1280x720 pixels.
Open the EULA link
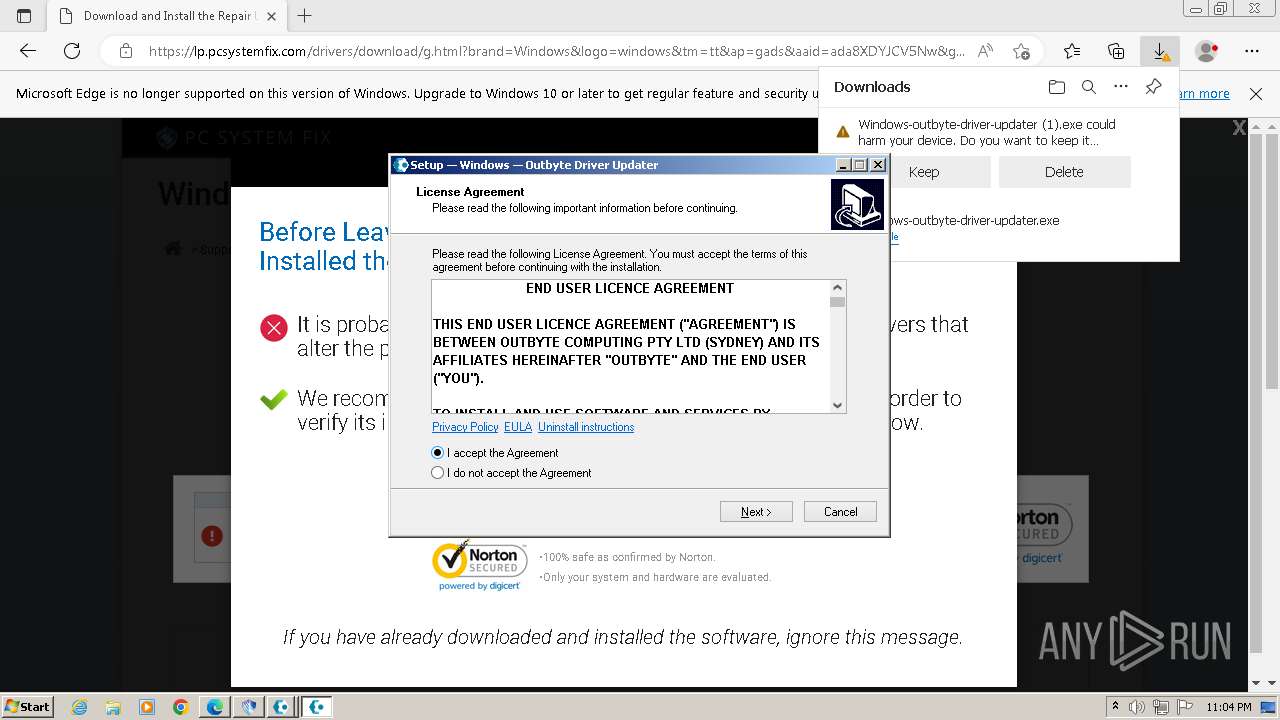(518, 427)
